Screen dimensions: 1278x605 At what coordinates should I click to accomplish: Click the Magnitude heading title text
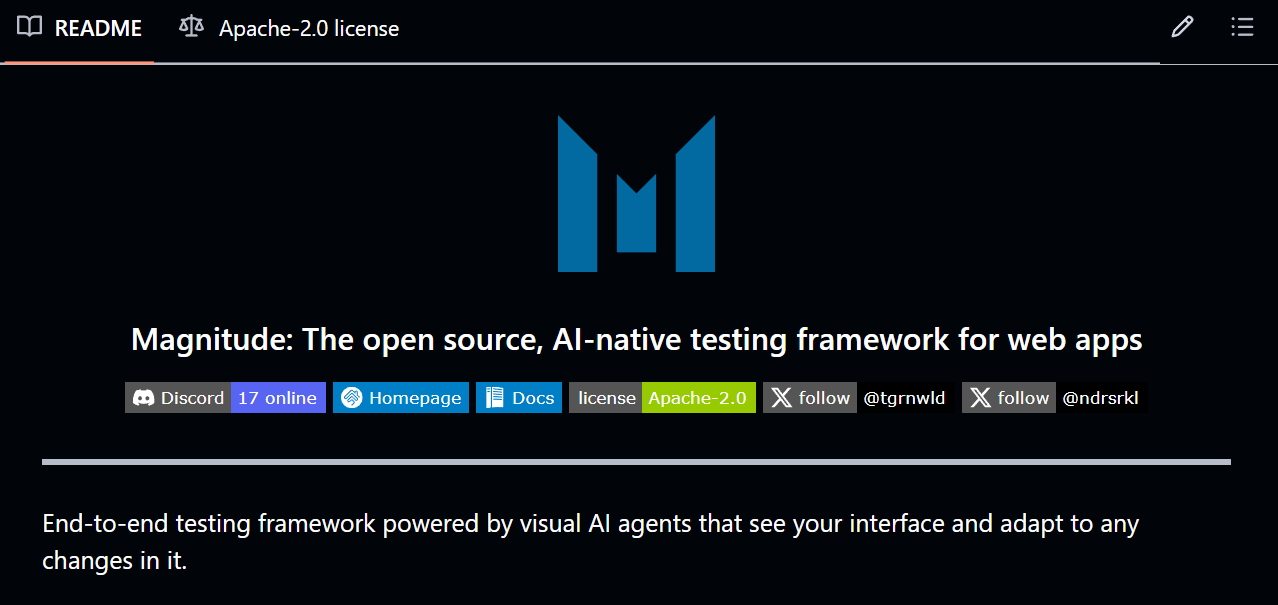[x=637, y=340]
